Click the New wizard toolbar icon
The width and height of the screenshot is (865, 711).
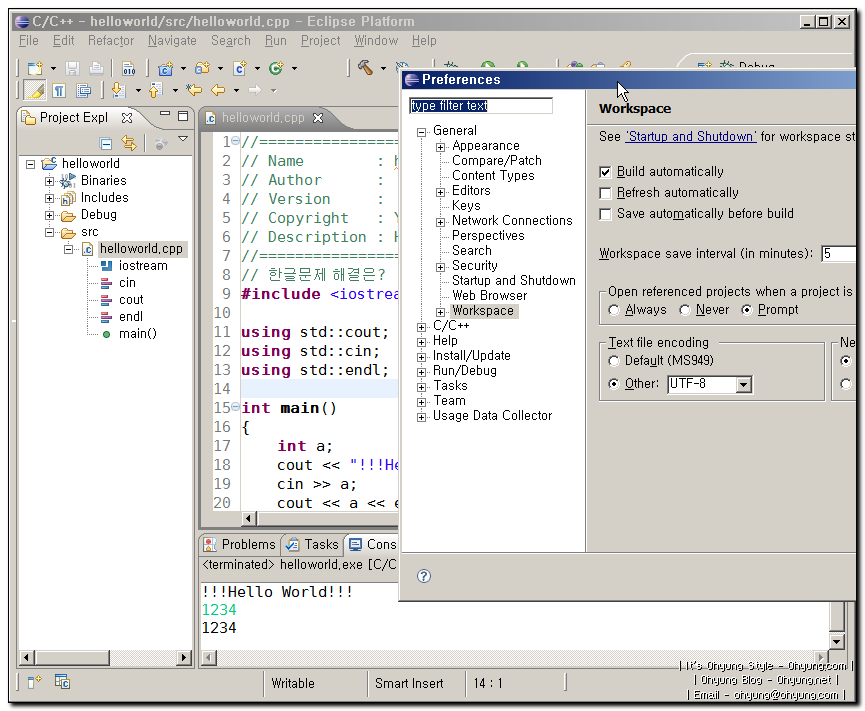[36, 68]
